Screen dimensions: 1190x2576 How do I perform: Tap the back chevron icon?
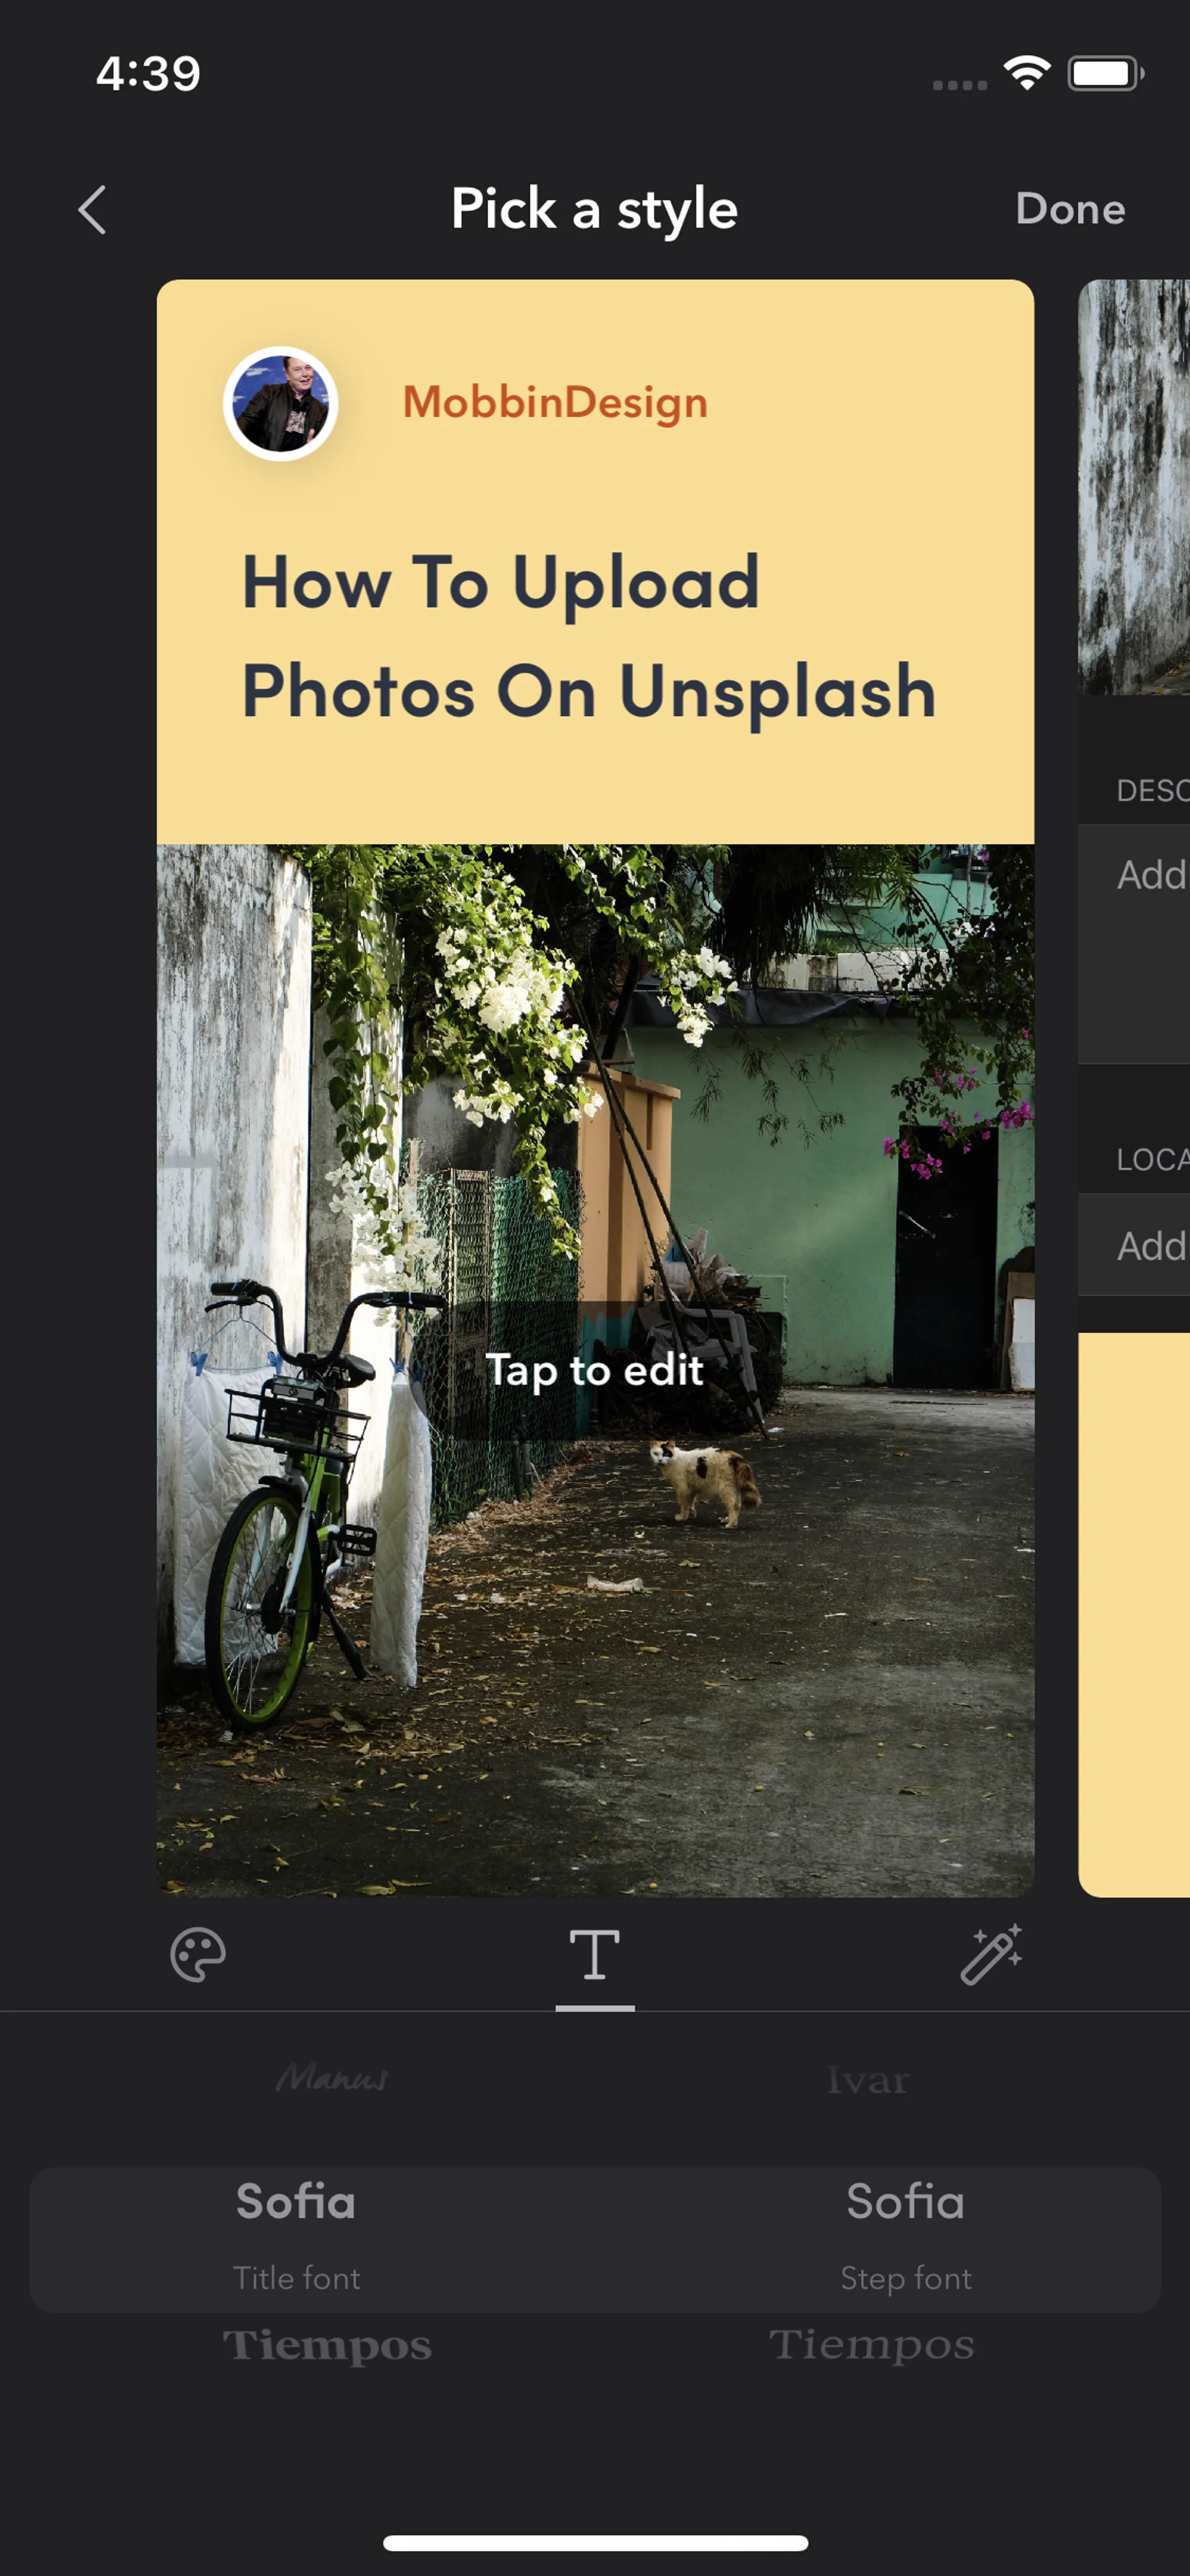click(x=93, y=210)
